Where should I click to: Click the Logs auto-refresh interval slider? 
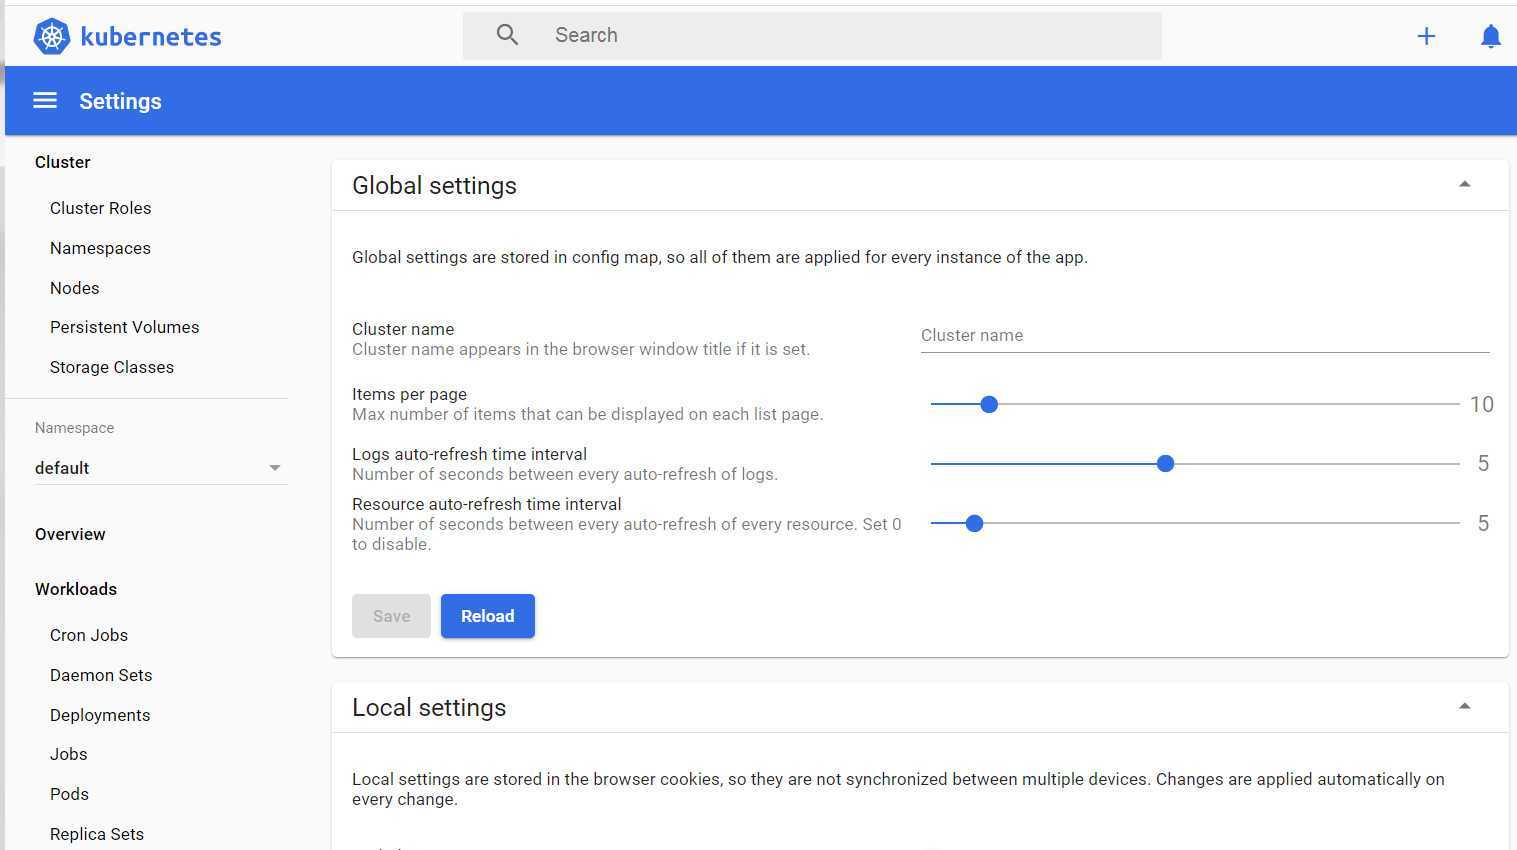point(1195,464)
